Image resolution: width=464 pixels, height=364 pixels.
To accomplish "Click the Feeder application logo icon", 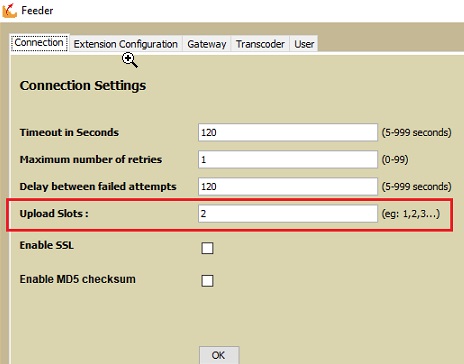I will (x=9, y=11).
